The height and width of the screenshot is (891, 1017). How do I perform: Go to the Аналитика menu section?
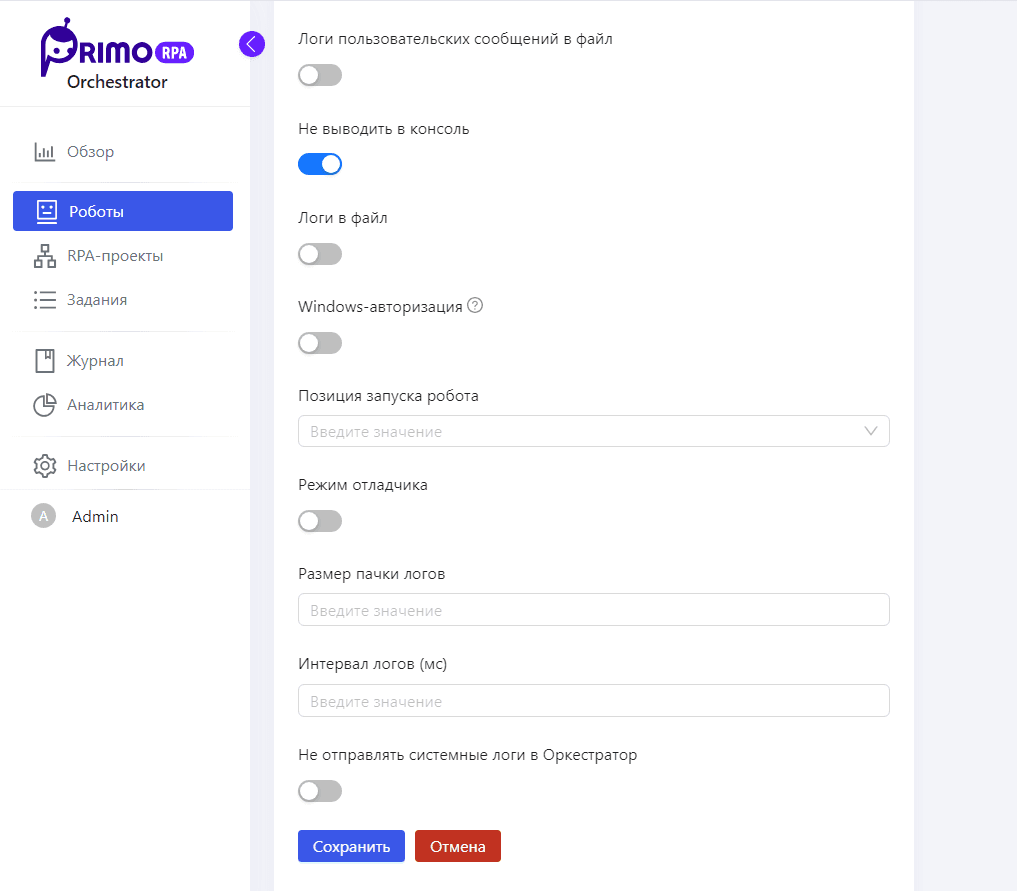point(106,405)
